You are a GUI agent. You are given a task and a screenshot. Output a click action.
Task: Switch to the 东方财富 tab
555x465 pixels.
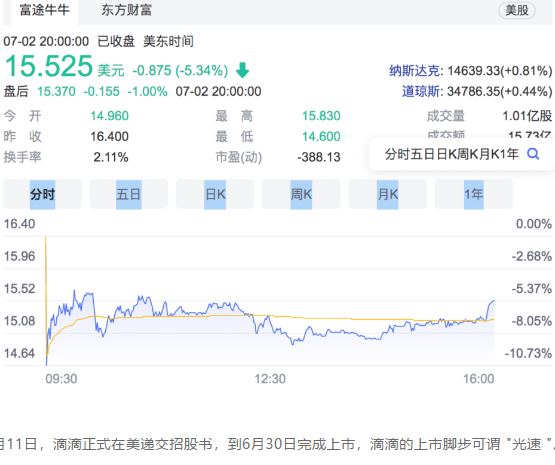(x=126, y=10)
